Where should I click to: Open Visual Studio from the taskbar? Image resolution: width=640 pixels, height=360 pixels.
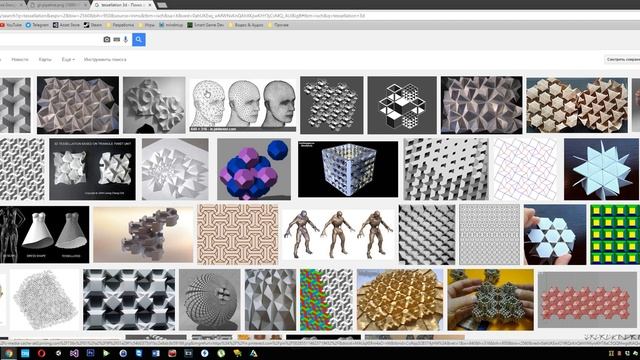click(74, 353)
